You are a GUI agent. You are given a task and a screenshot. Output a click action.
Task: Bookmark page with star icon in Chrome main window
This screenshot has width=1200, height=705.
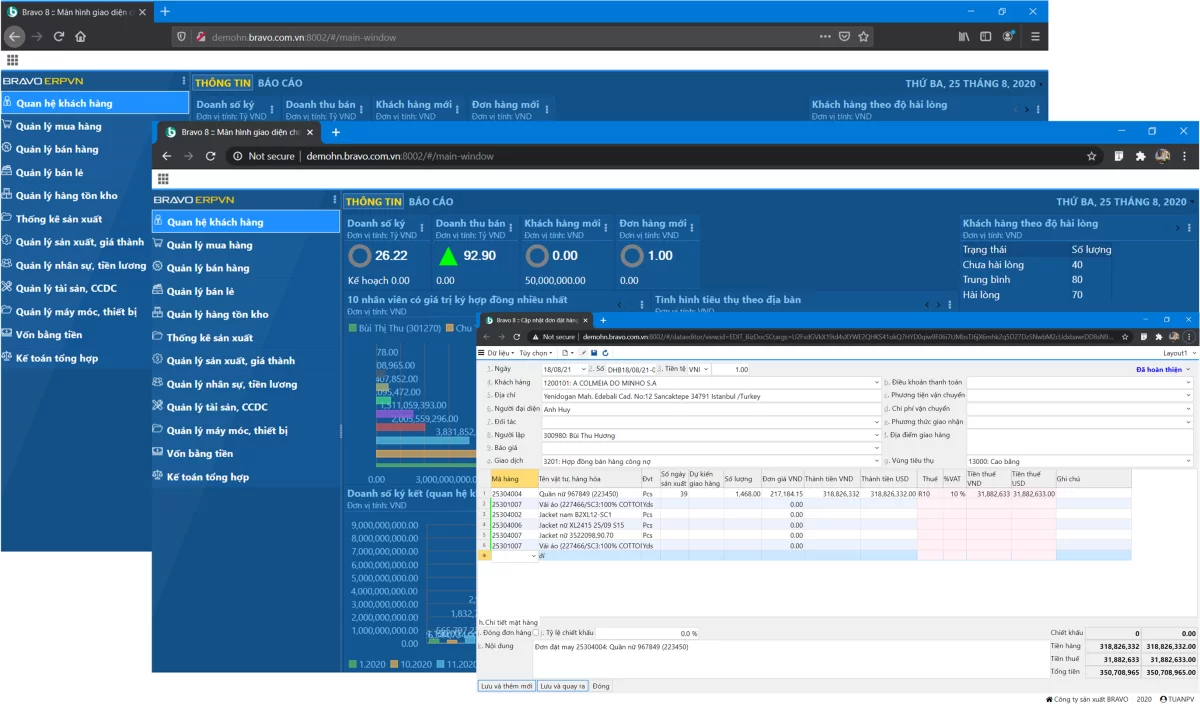(1091, 156)
